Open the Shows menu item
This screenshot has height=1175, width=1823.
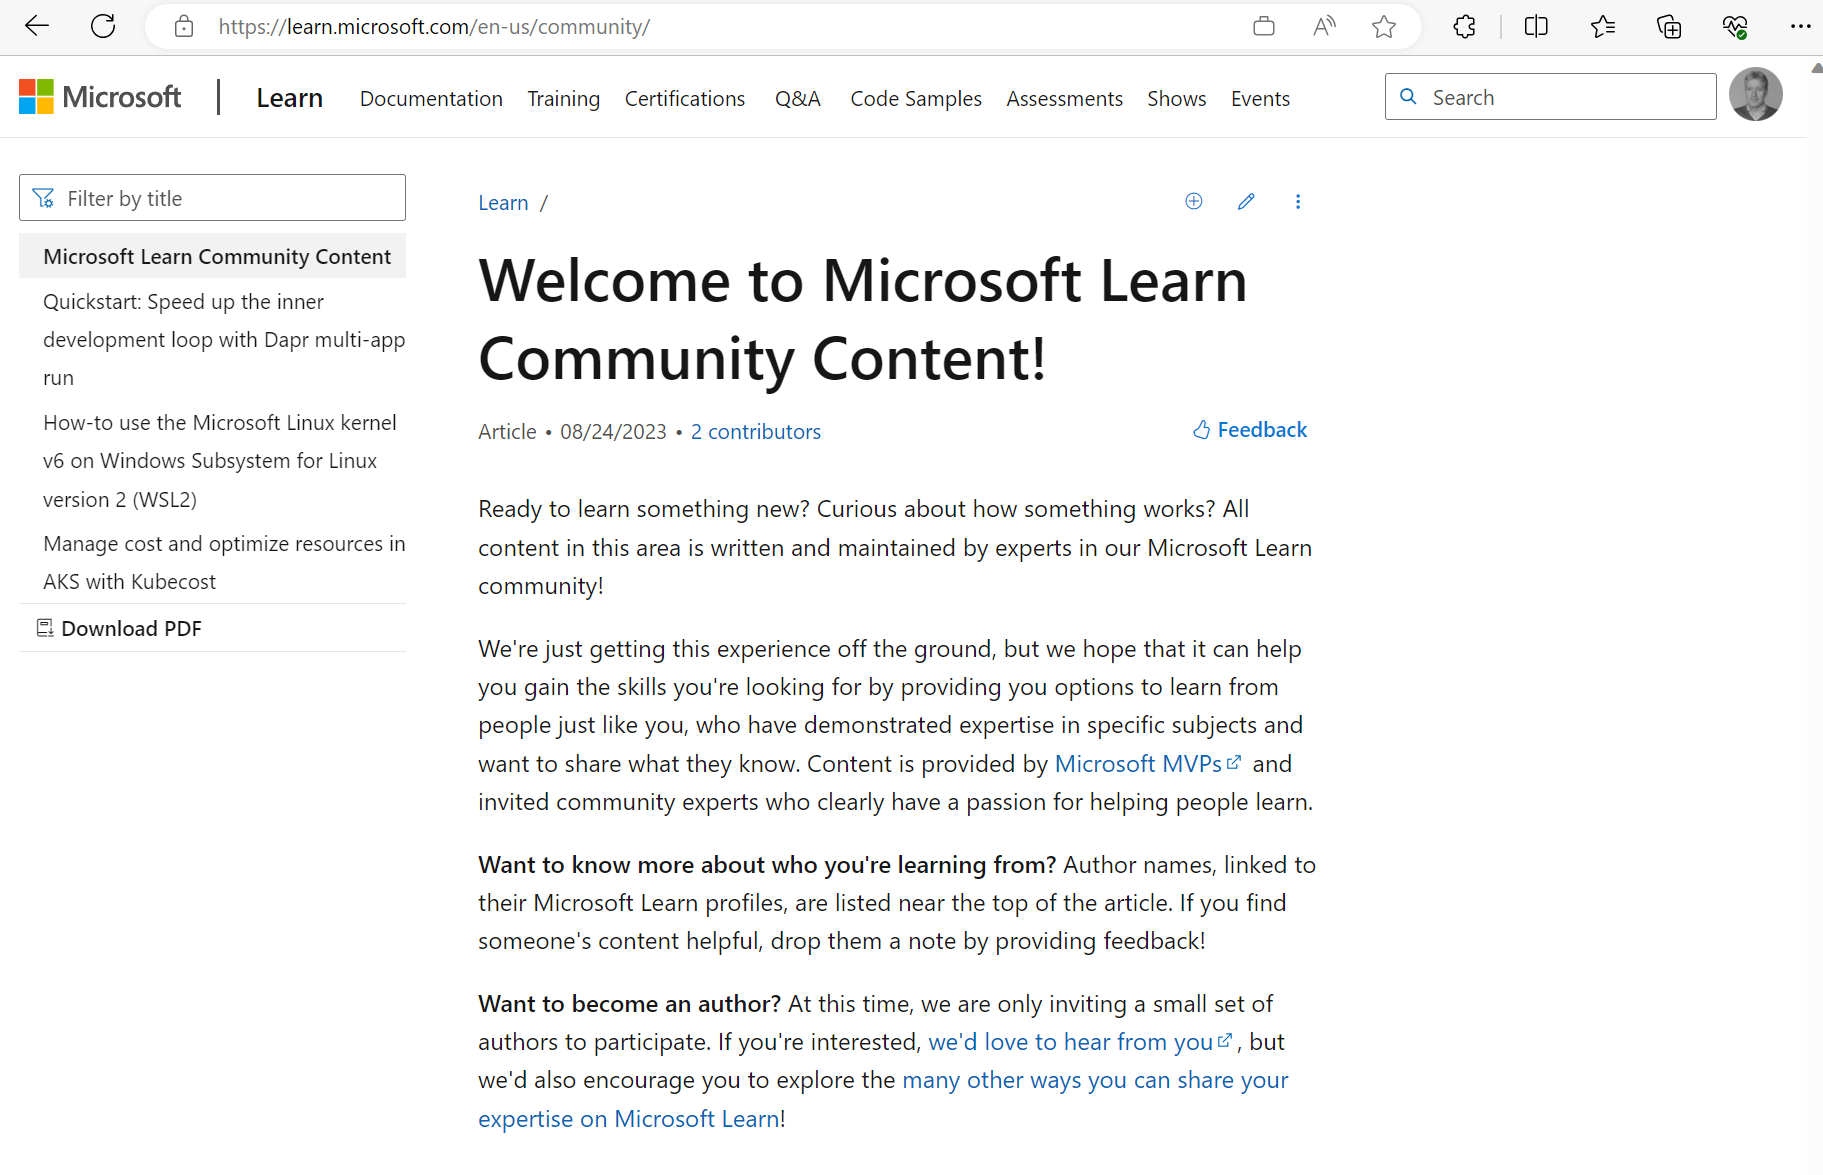click(1177, 98)
